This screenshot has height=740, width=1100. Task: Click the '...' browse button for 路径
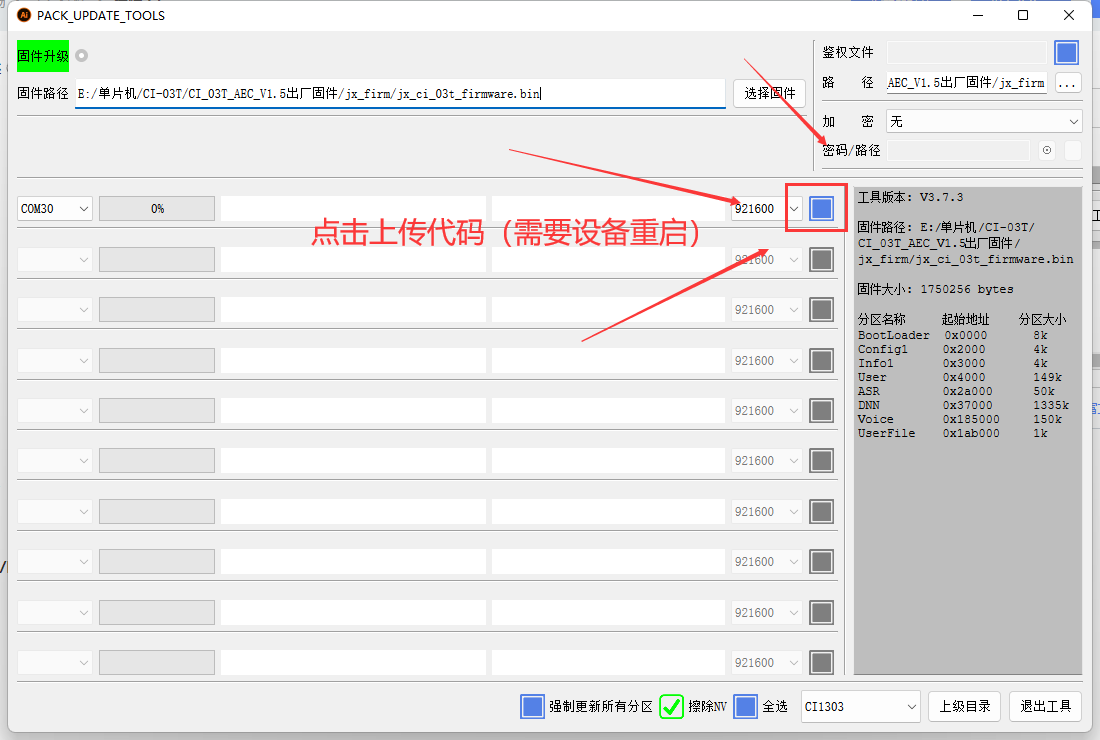1068,83
